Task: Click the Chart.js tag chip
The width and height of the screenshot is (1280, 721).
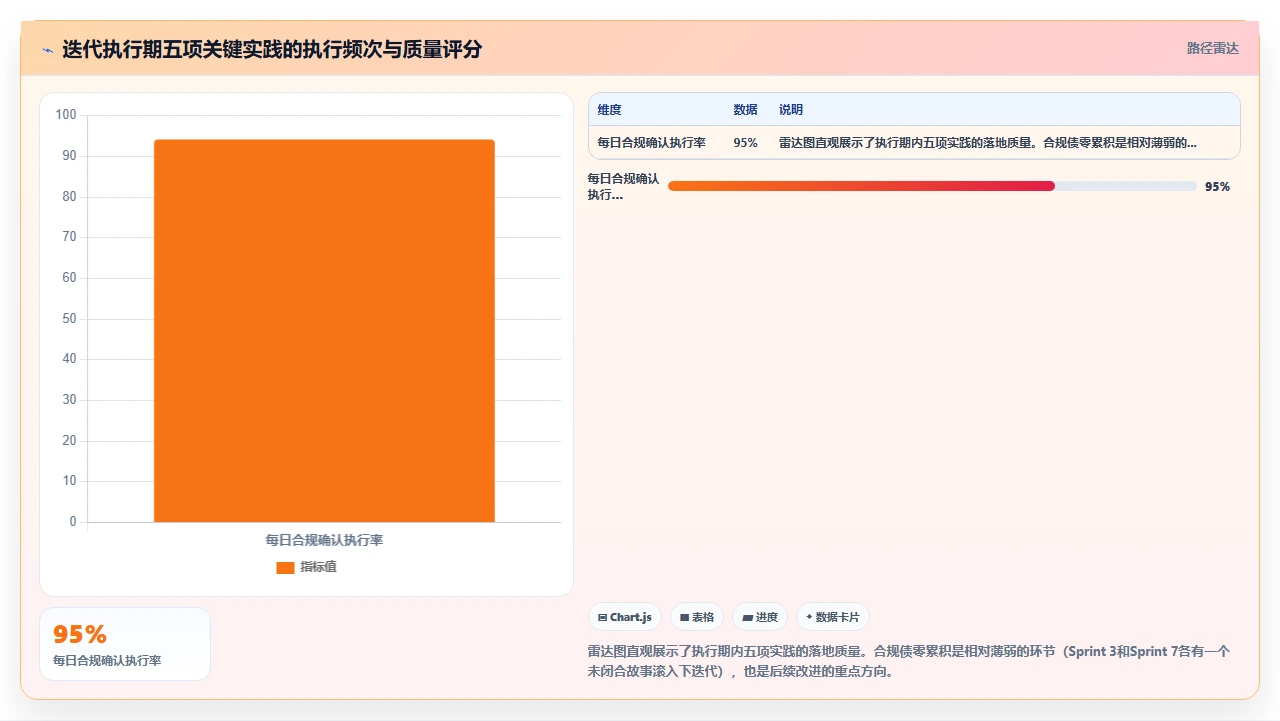Action: (x=625, y=617)
